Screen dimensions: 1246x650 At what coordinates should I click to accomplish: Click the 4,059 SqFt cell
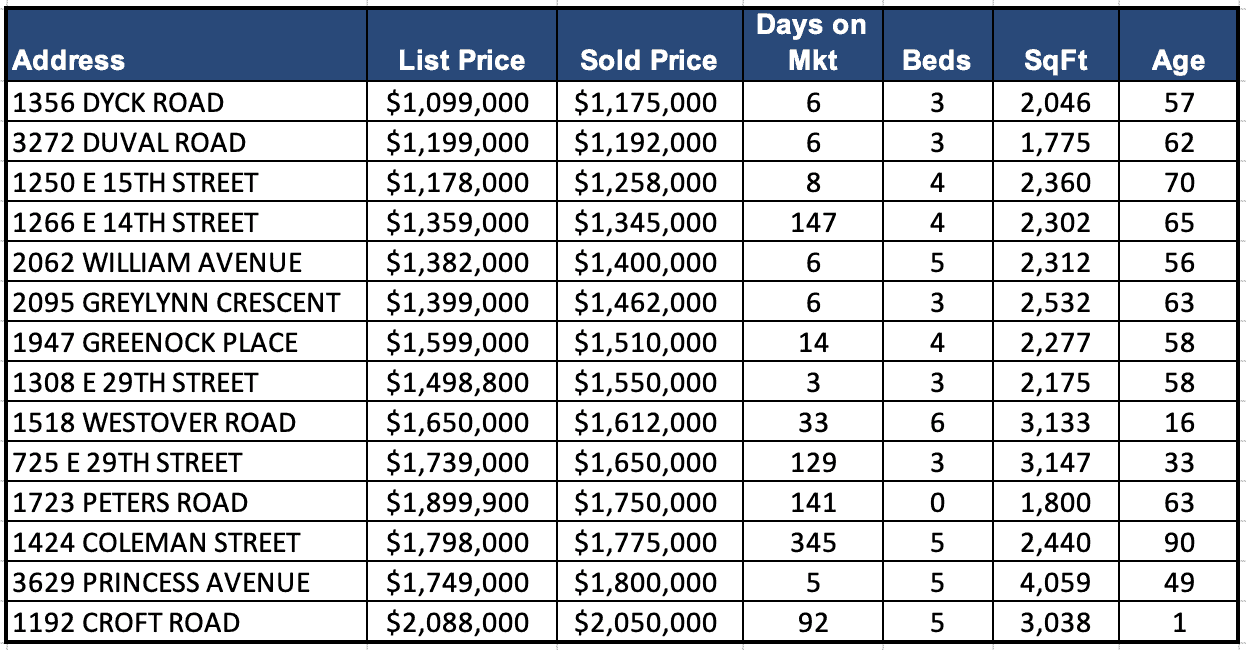(1057, 582)
